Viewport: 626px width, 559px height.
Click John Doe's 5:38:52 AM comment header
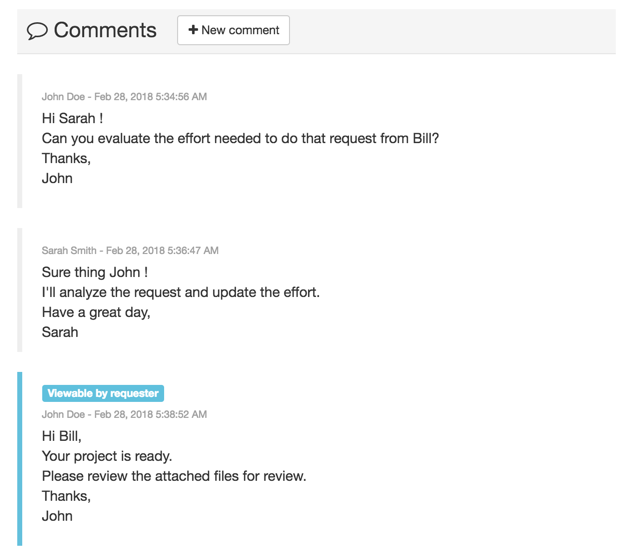tap(124, 414)
